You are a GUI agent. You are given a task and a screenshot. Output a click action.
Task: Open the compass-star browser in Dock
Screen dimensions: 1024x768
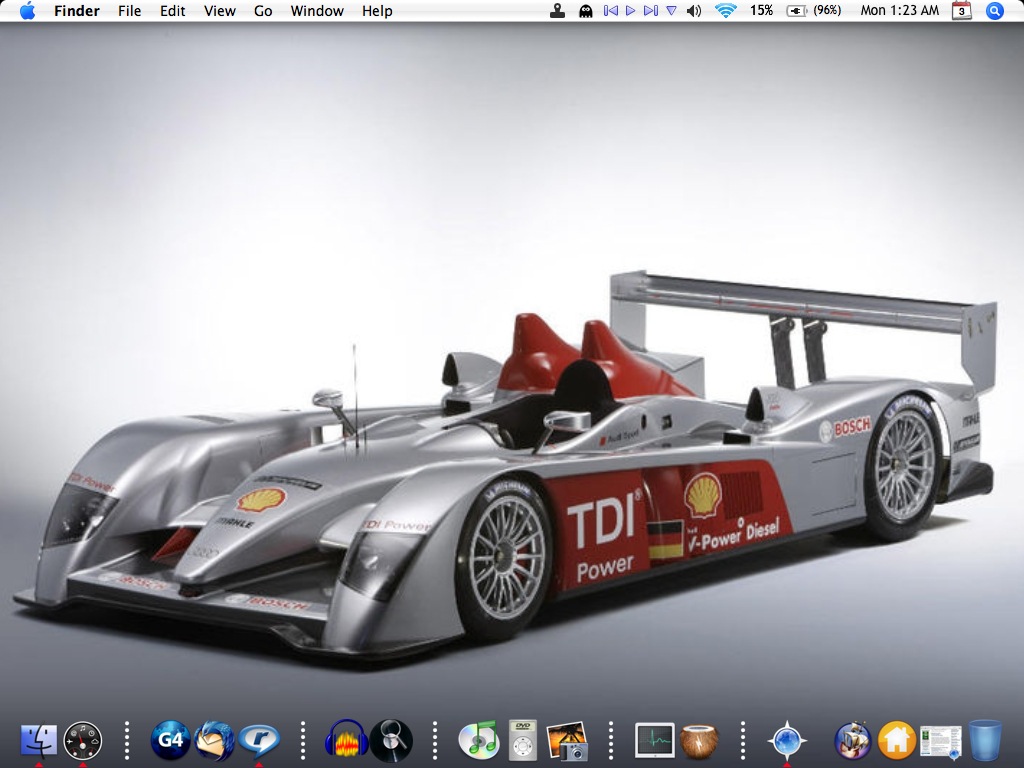(x=787, y=741)
